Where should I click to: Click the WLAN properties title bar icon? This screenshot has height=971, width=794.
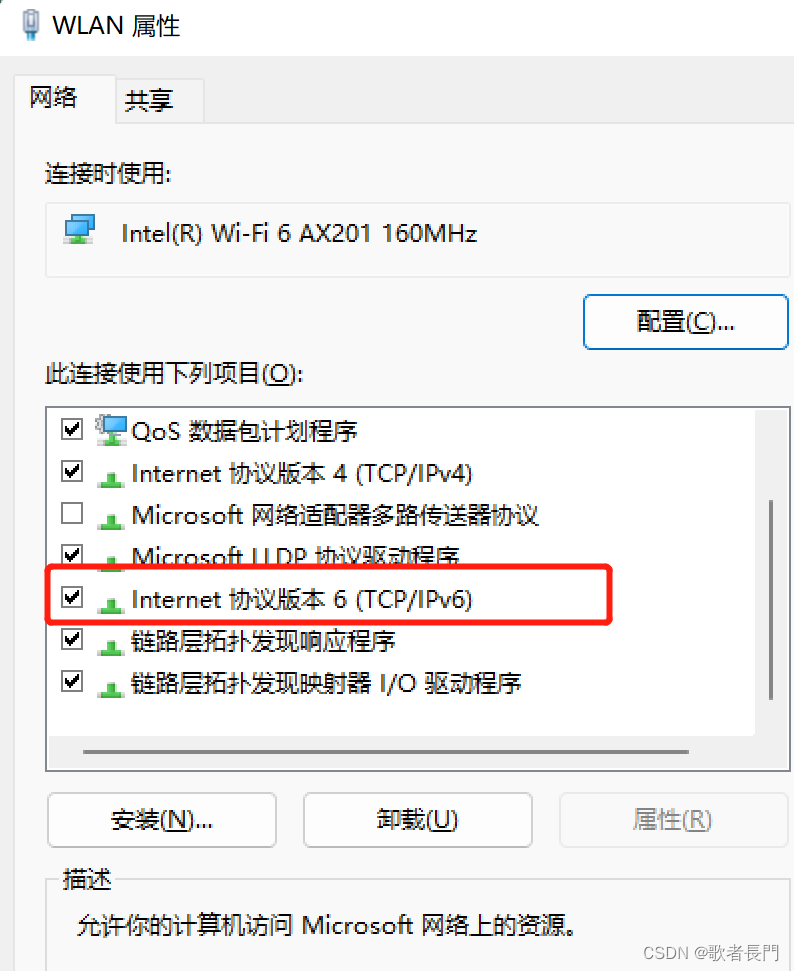(x=30, y=25)
